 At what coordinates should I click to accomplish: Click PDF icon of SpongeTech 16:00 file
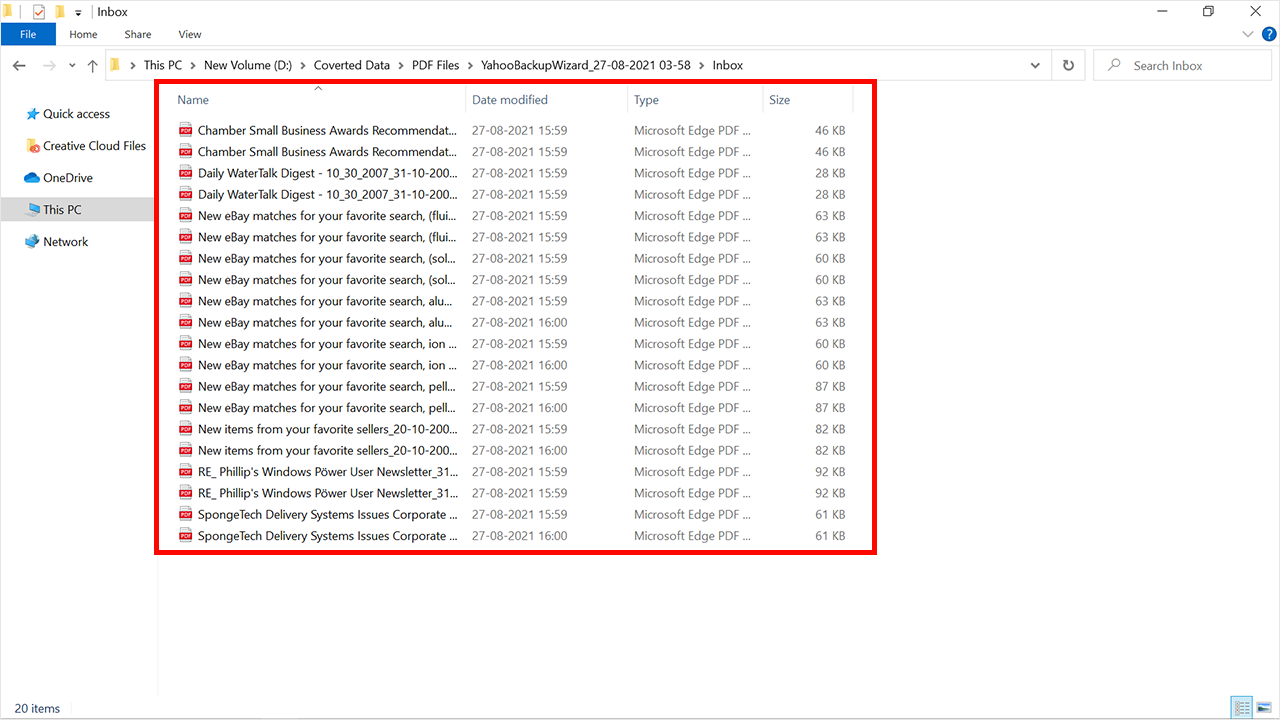[186, 536]
